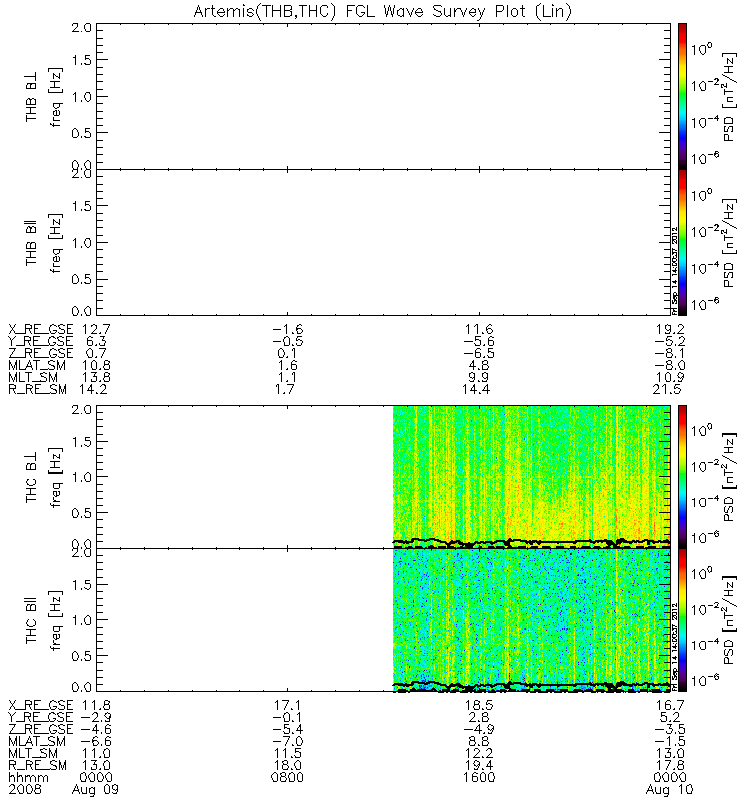Screen dimensions: 750x800
Task: Click the top THB B⊥ PSD color bar
Action: (x=682, y=96)
